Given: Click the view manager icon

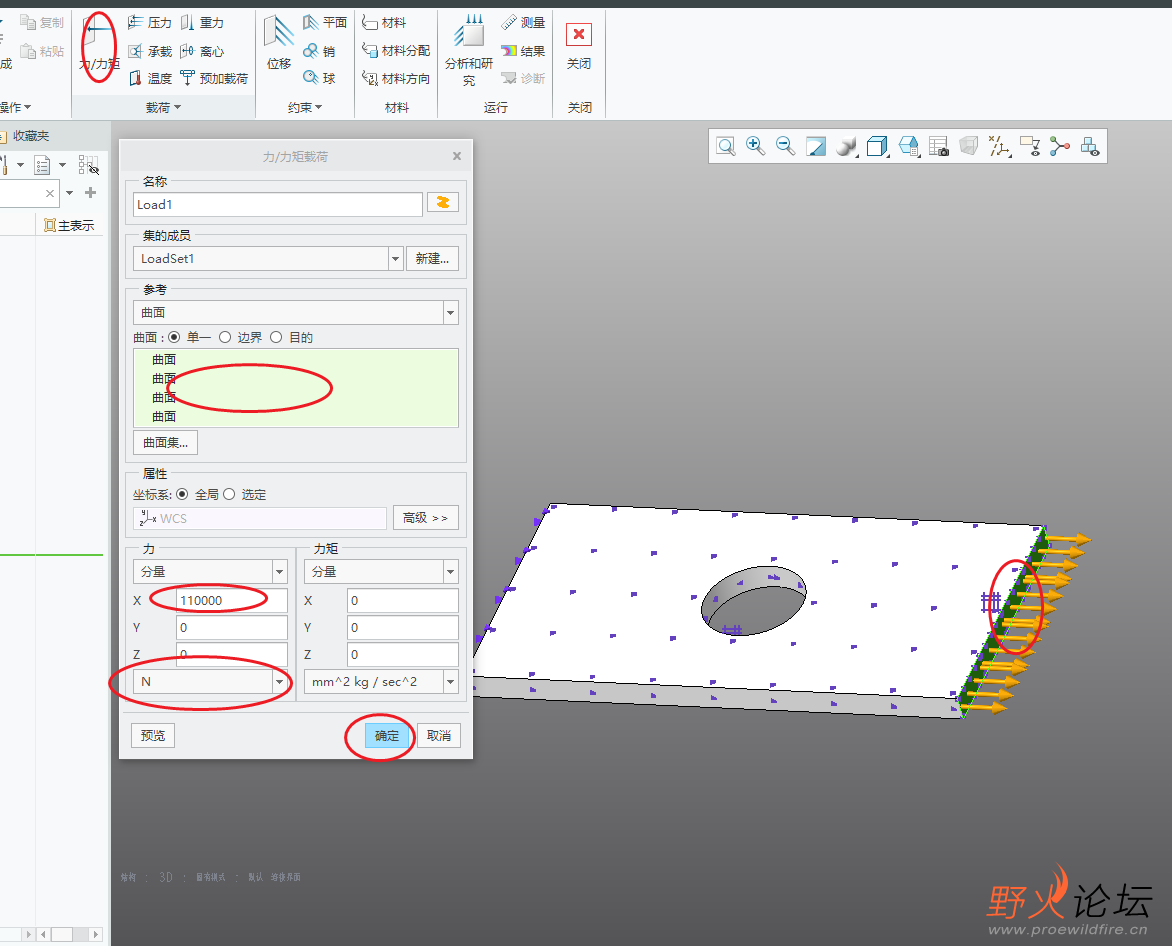Looking at the screenshot, I should (x=939, y=146).
